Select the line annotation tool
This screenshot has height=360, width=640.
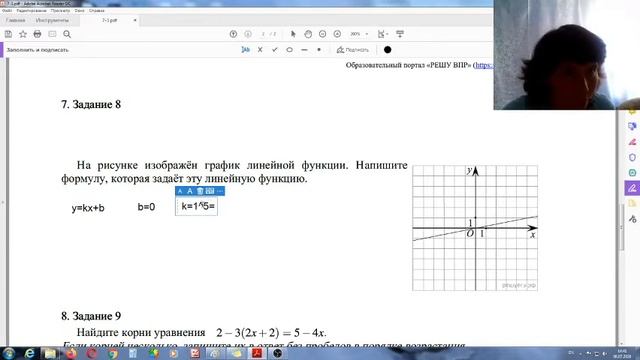pyautogui.click(x=304, y=50)
